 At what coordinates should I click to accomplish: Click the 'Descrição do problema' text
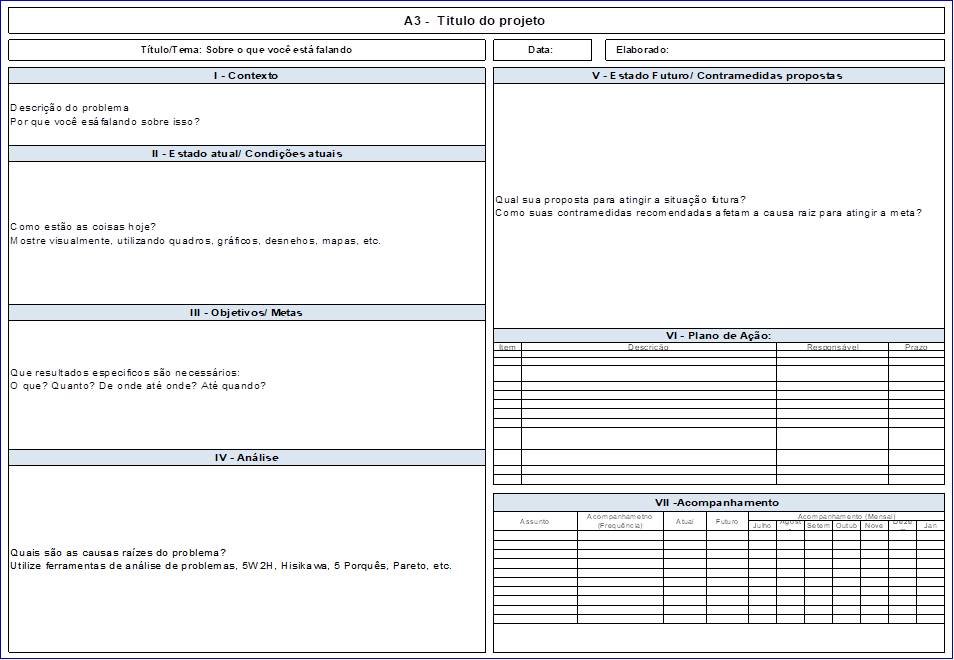[70, 108]
